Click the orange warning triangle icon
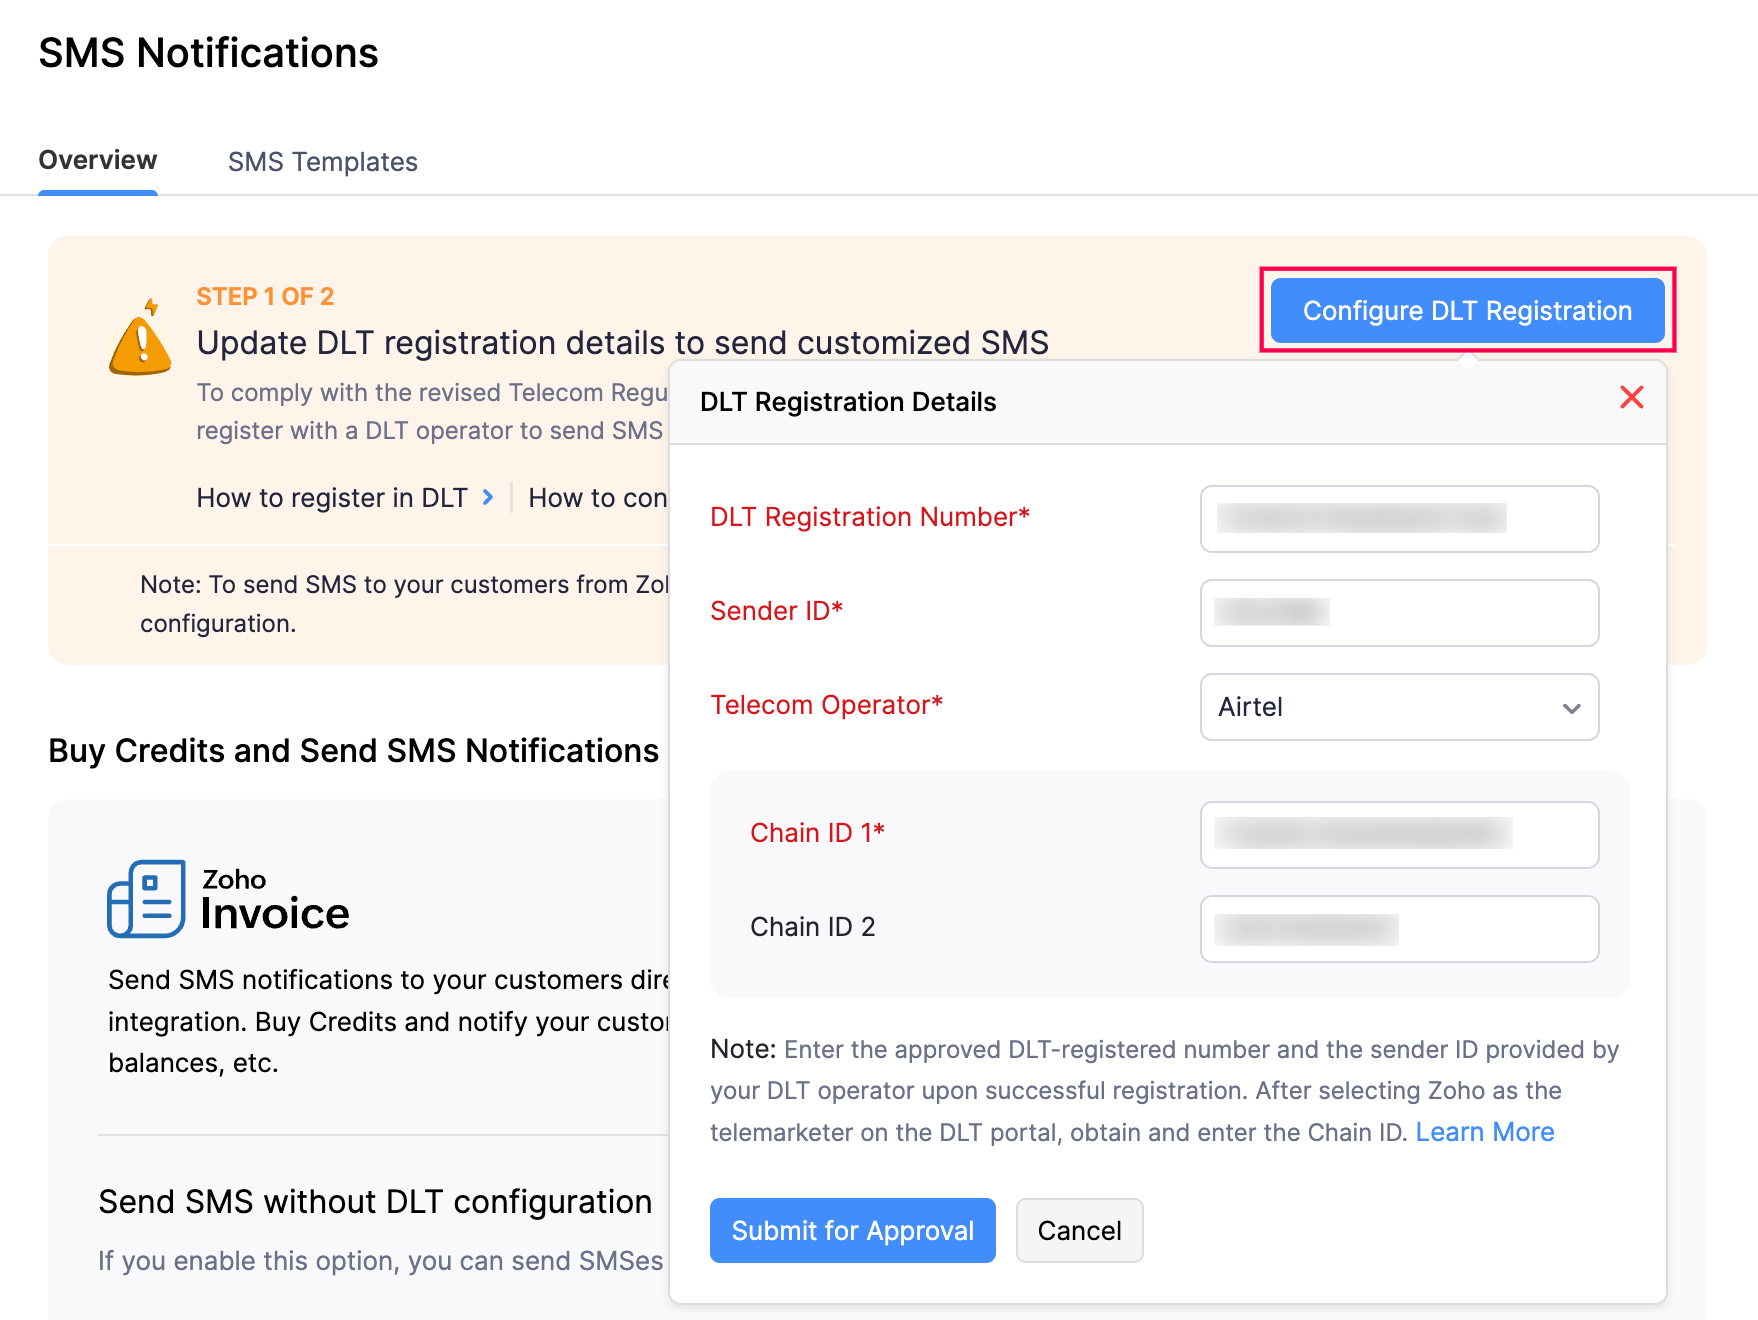Image resolution: width=1758 pixels, height=1320 pixels. 141,340
